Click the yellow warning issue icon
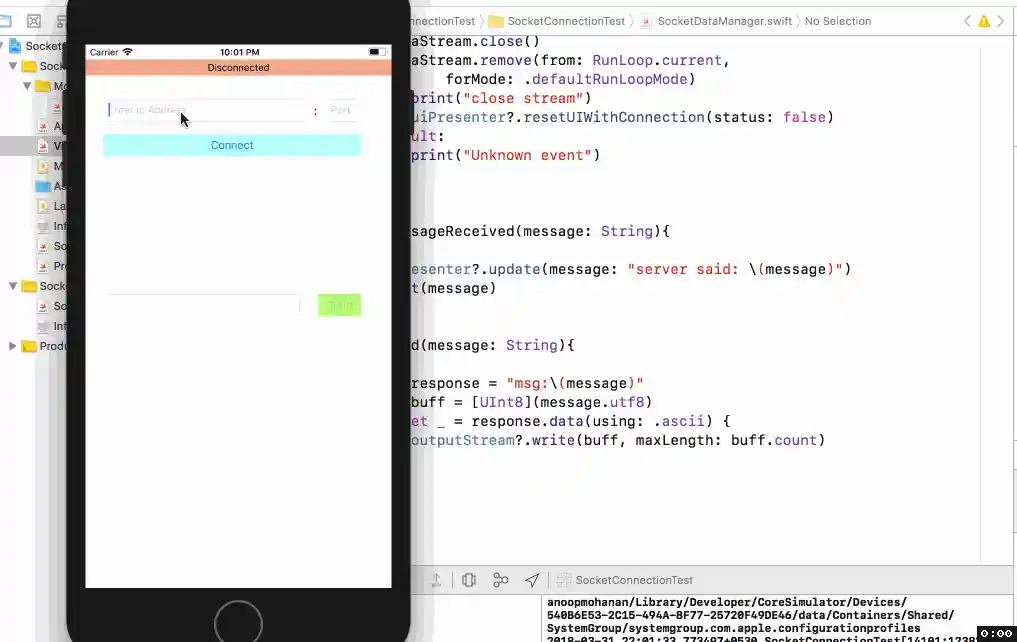This screenshot has width=1017, height=642. click(984, 21)
